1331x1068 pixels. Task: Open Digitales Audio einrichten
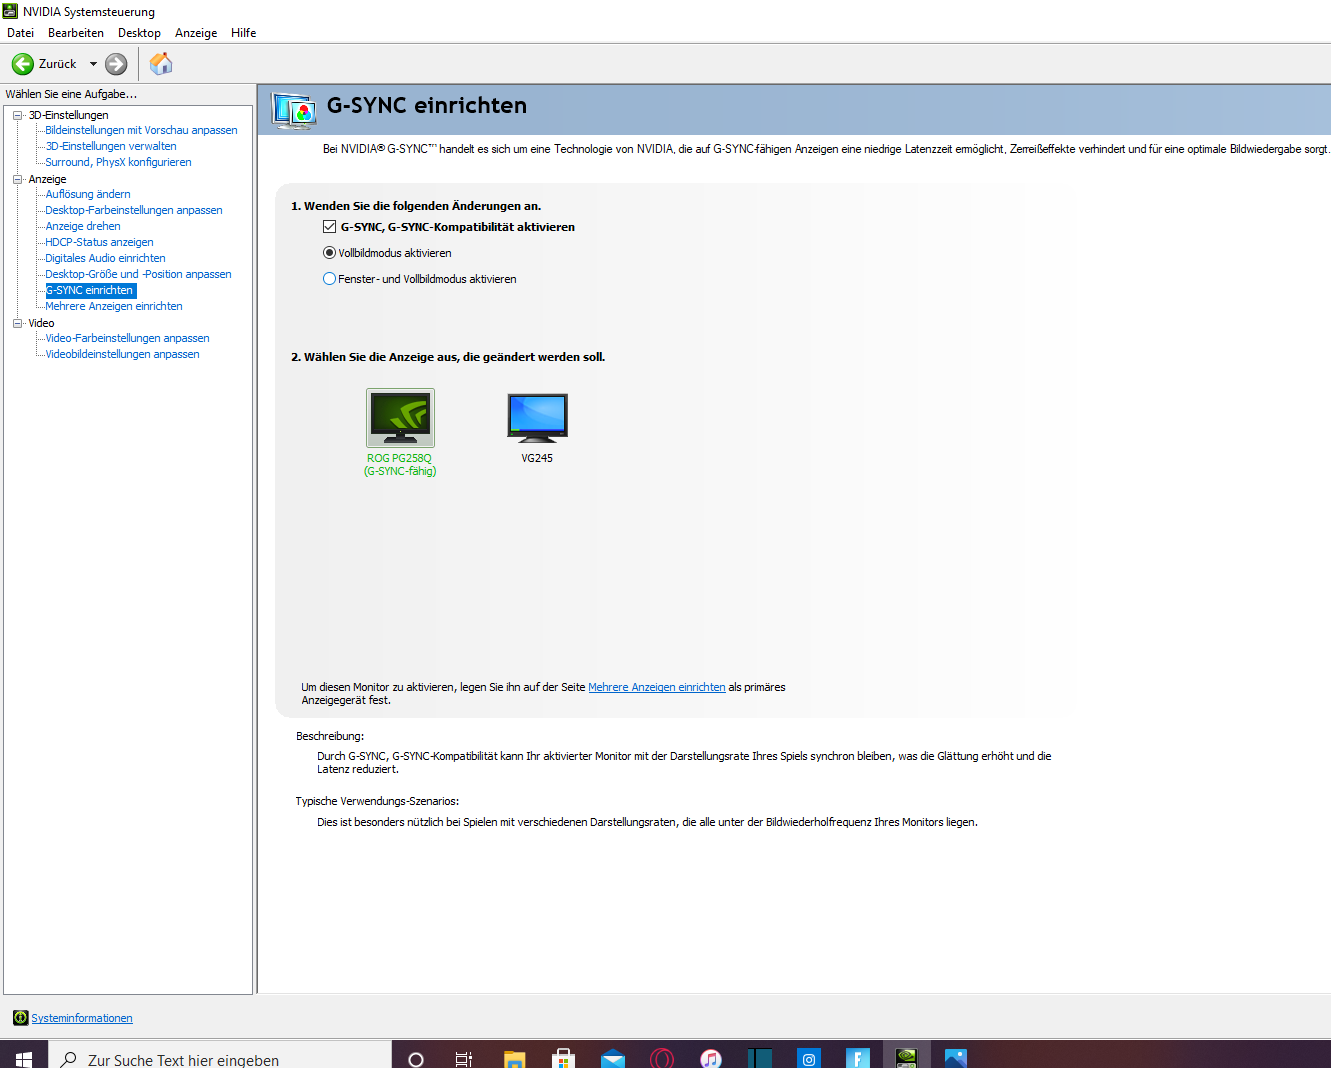(x=105, y=258)
